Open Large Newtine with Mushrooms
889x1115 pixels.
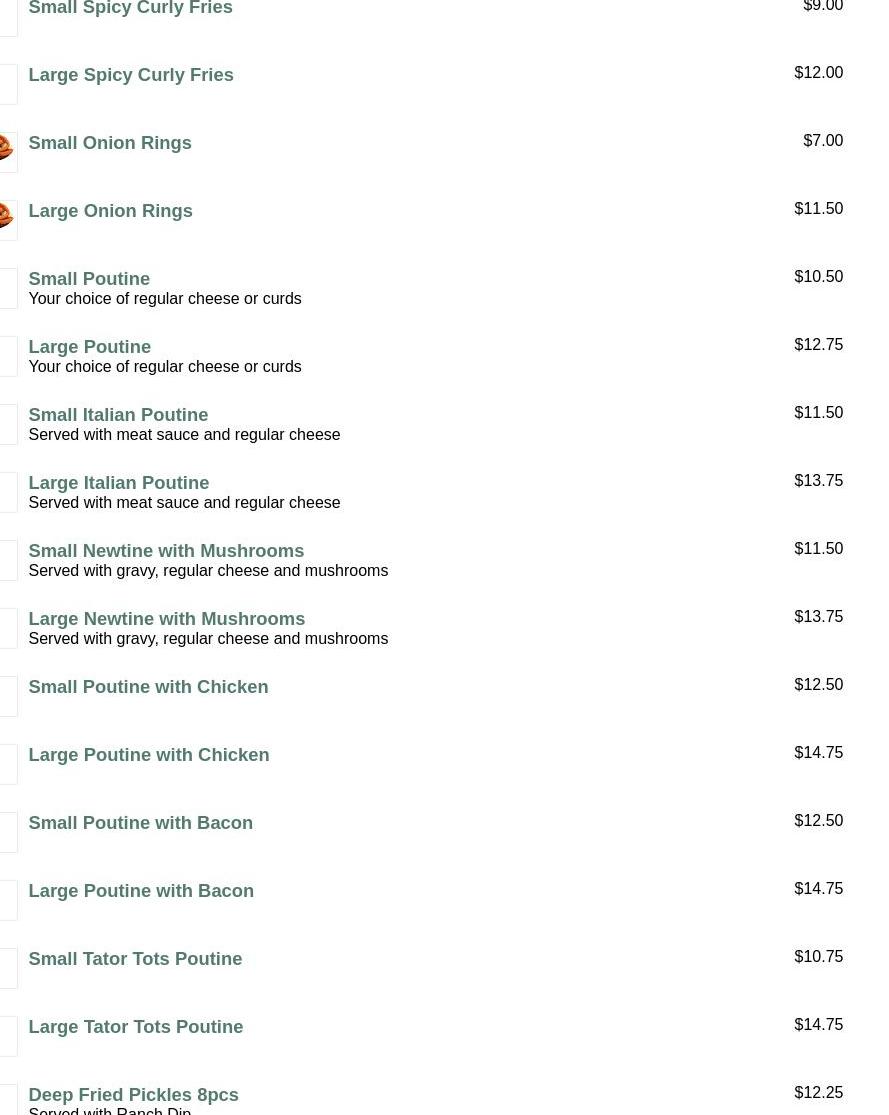(166, 619)
